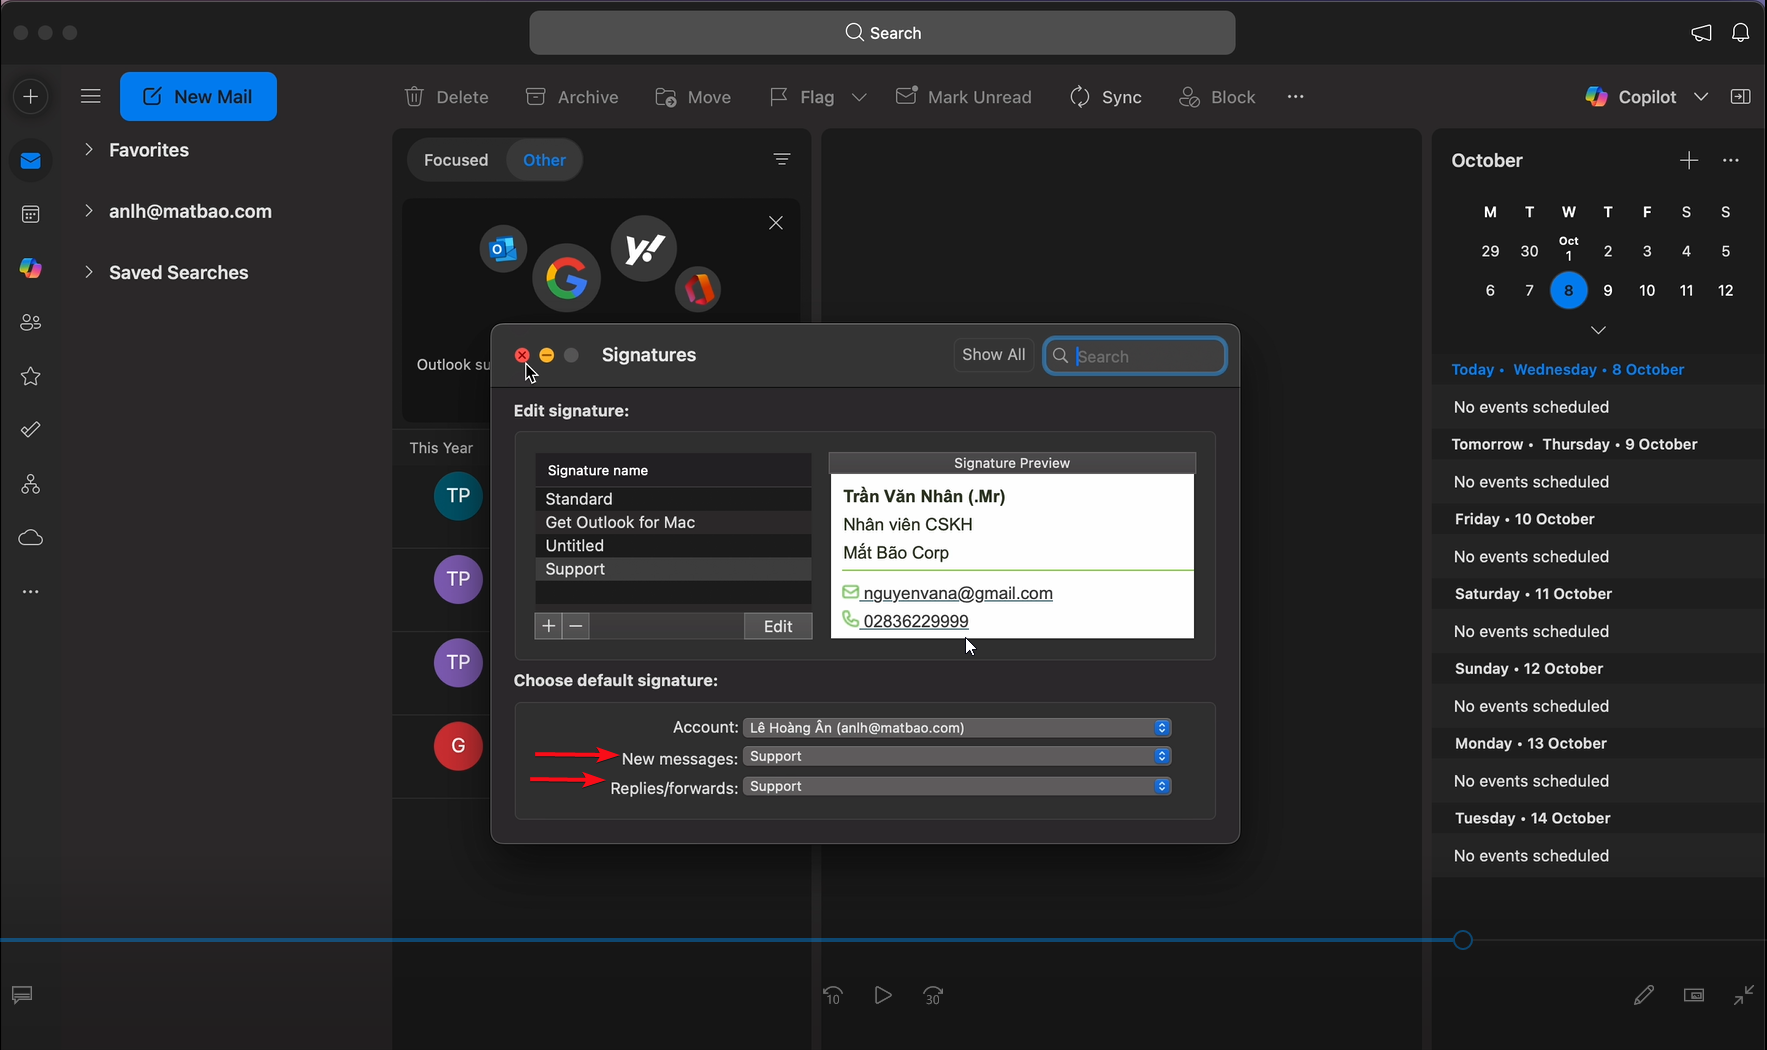The height and width of the screenshot is (1050, 1767).
Task: Open the Replies/forwards signature dropdown
Action: point(956,787)
